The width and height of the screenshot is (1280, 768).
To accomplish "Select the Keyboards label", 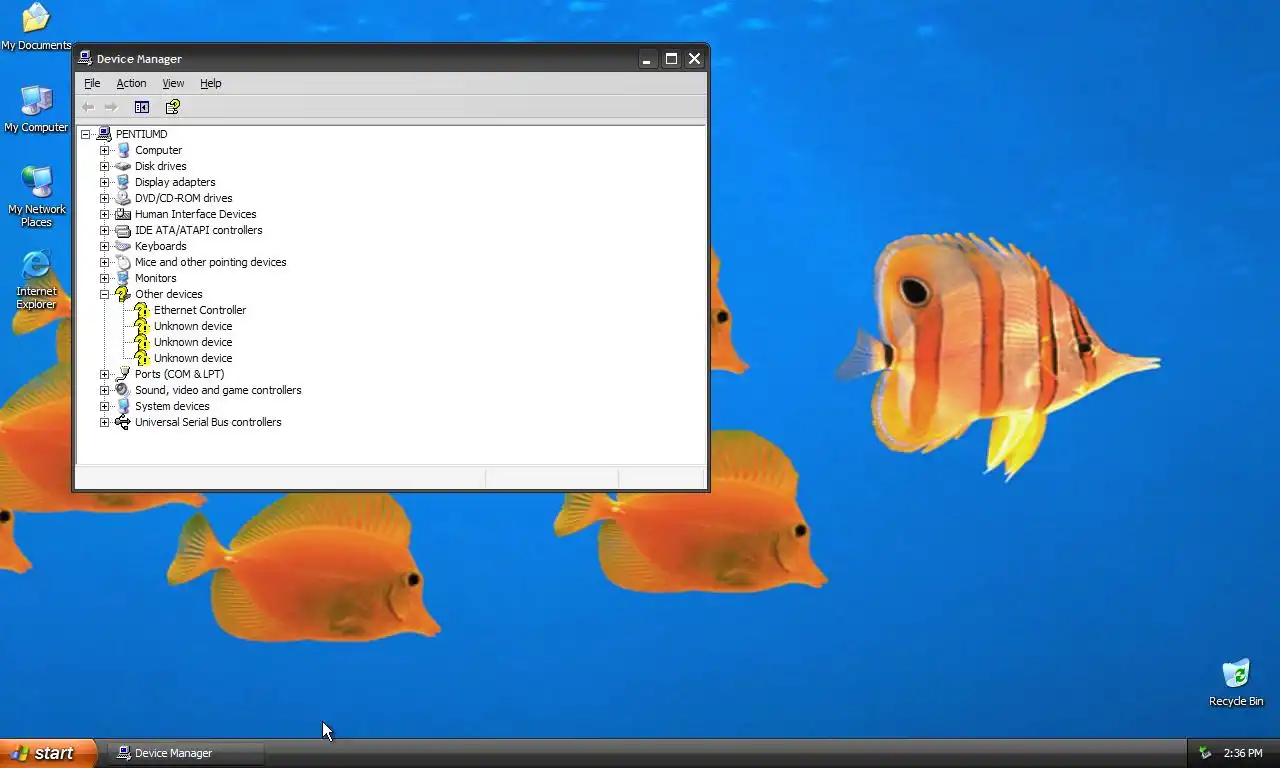I will click(160, 246).
